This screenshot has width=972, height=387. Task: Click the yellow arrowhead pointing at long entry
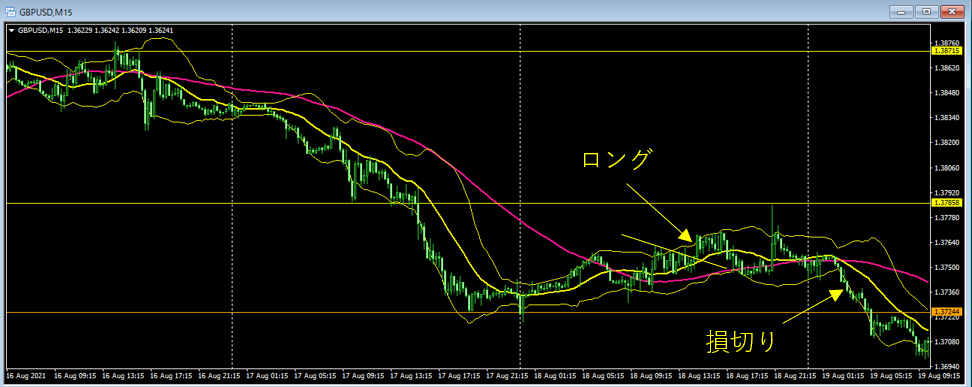[686, 235]
